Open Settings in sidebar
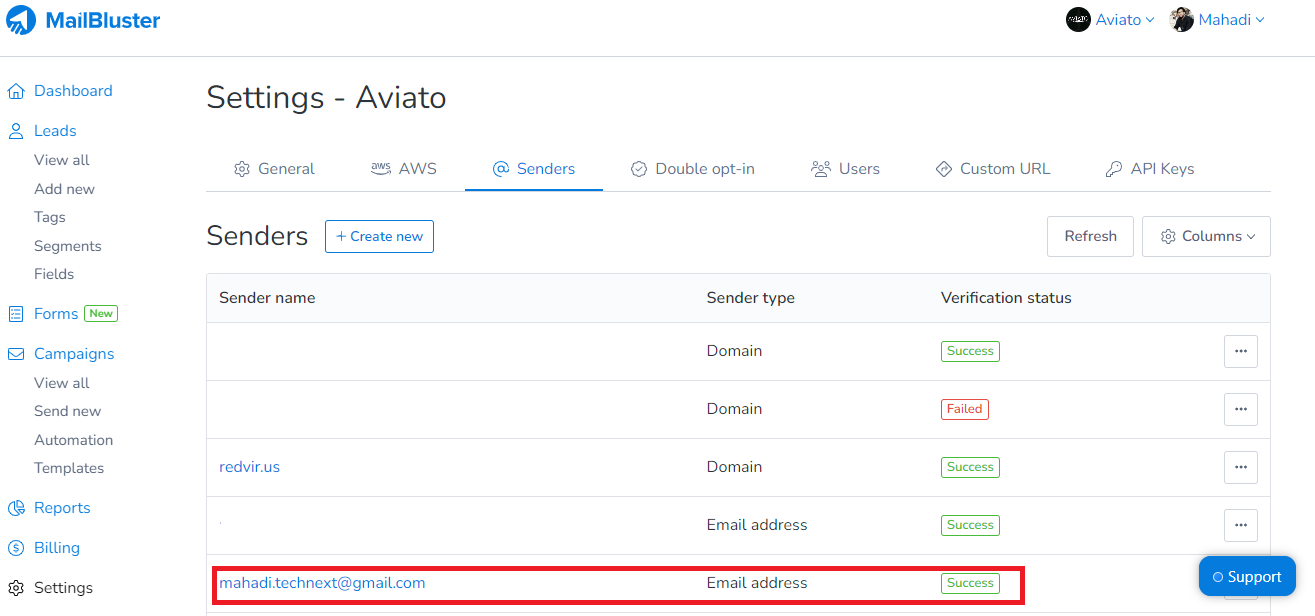Image resolution: width=1315 pixels, height=616 pixels. point(64,588)
